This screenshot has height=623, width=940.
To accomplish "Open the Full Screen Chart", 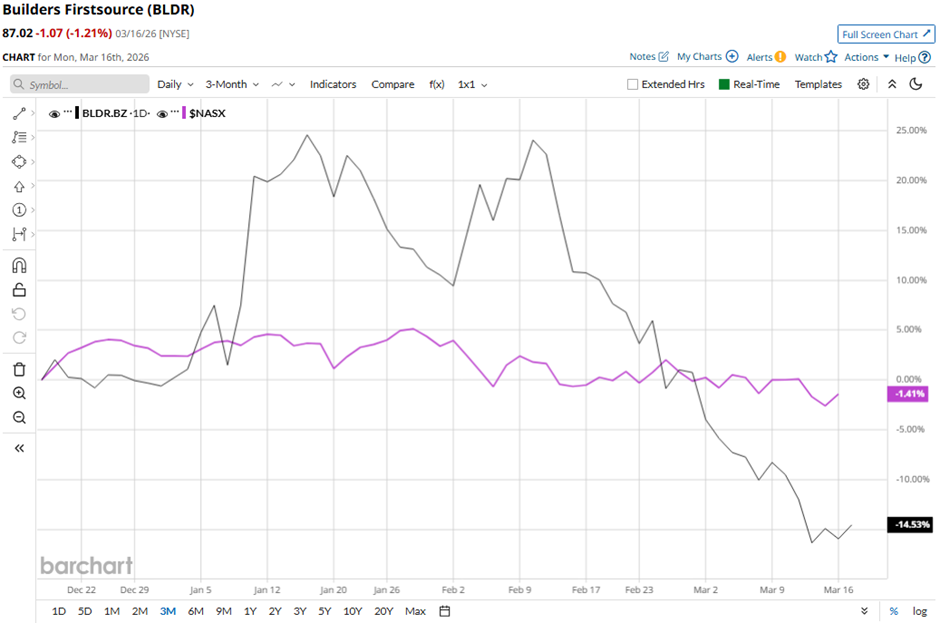I will pos(886,34).
